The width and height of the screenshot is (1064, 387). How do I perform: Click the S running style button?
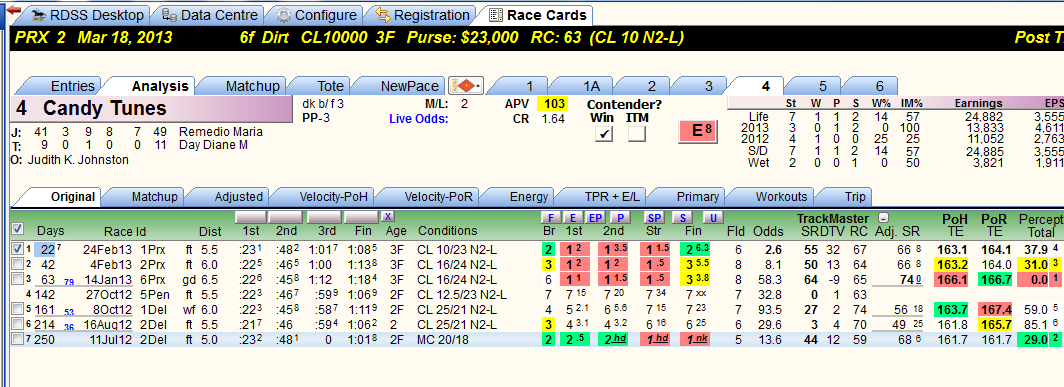point(681,217)
